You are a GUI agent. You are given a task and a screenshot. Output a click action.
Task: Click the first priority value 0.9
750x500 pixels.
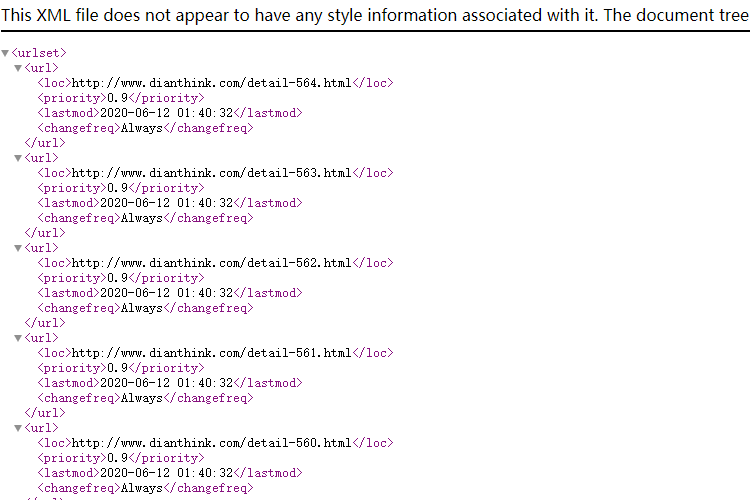pos(118,98)
